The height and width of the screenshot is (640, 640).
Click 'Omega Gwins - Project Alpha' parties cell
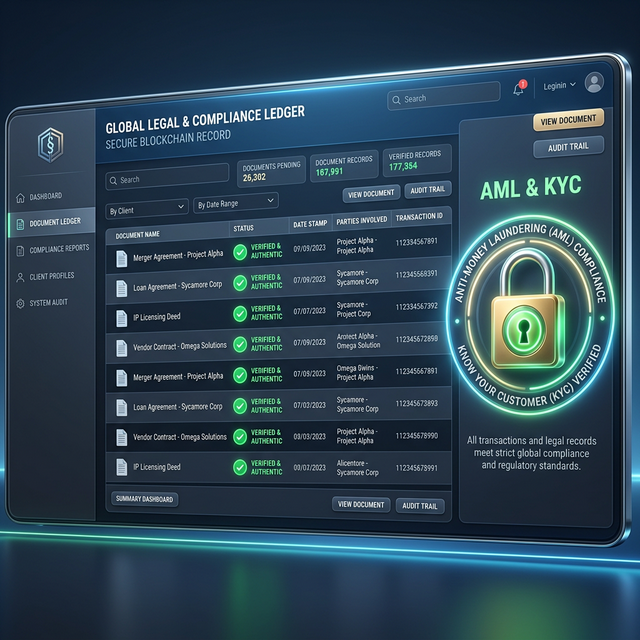[x=357, y=373]
